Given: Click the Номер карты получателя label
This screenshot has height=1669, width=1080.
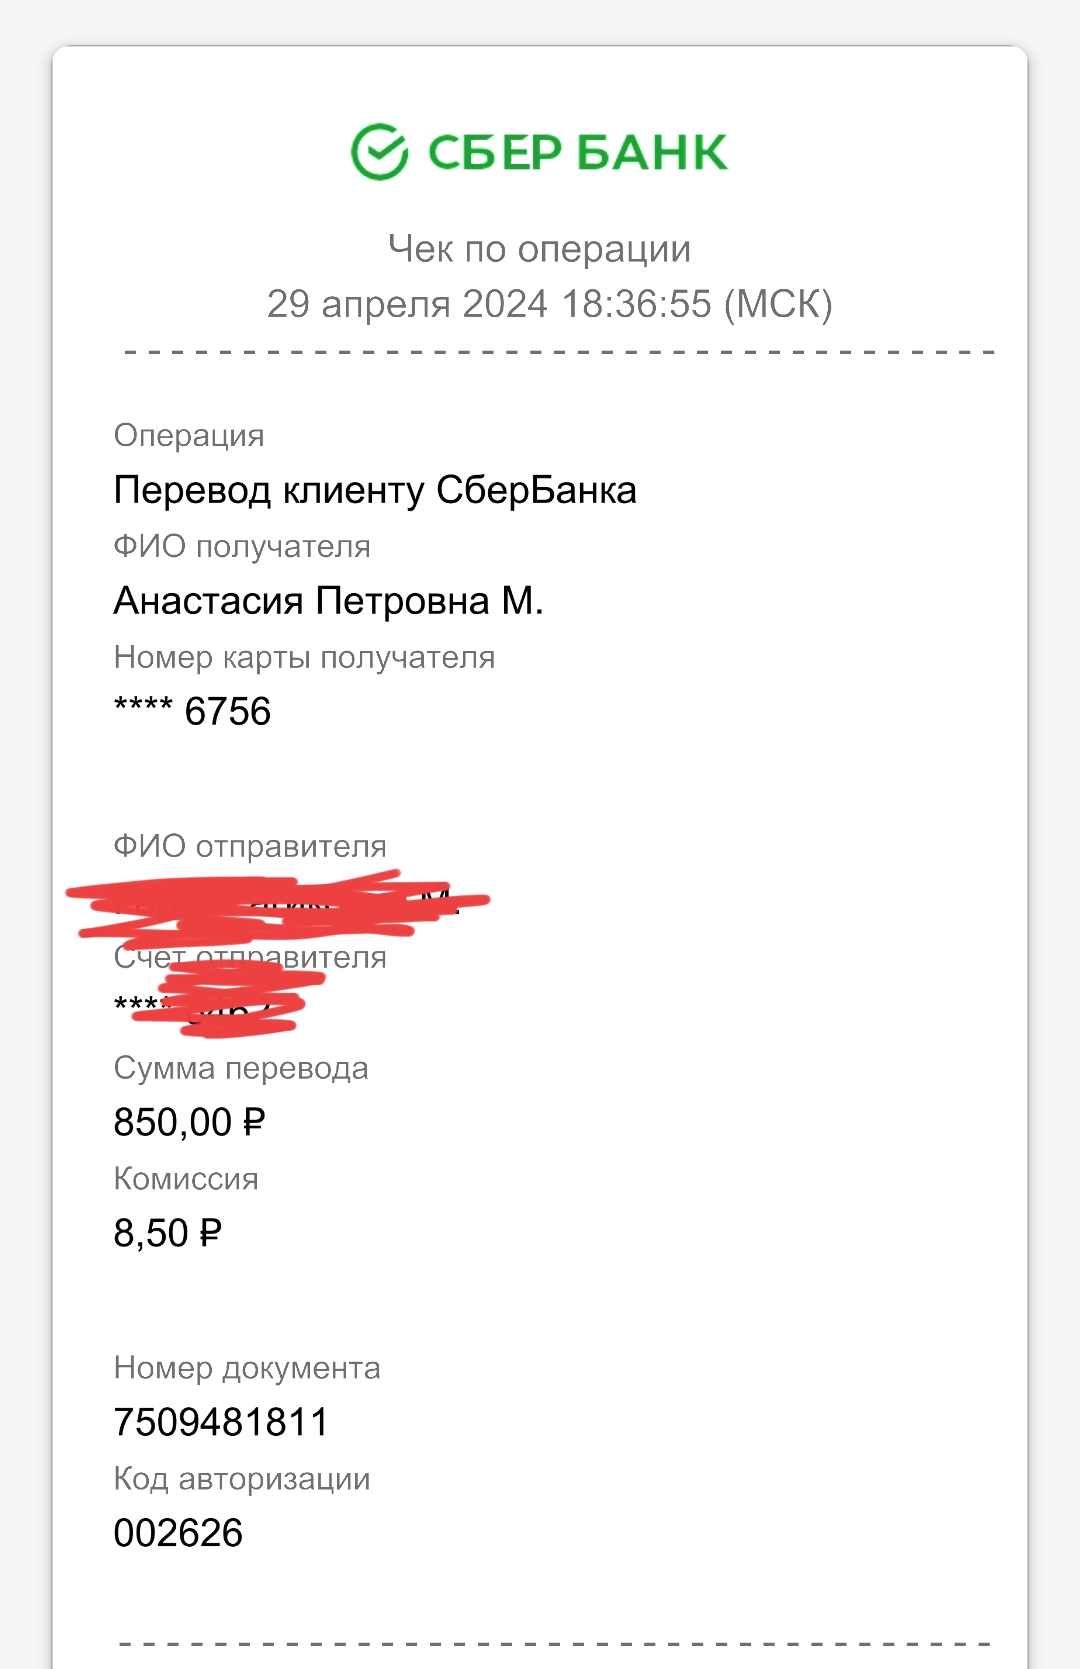Looking at the screenshot, I should 305,657.
